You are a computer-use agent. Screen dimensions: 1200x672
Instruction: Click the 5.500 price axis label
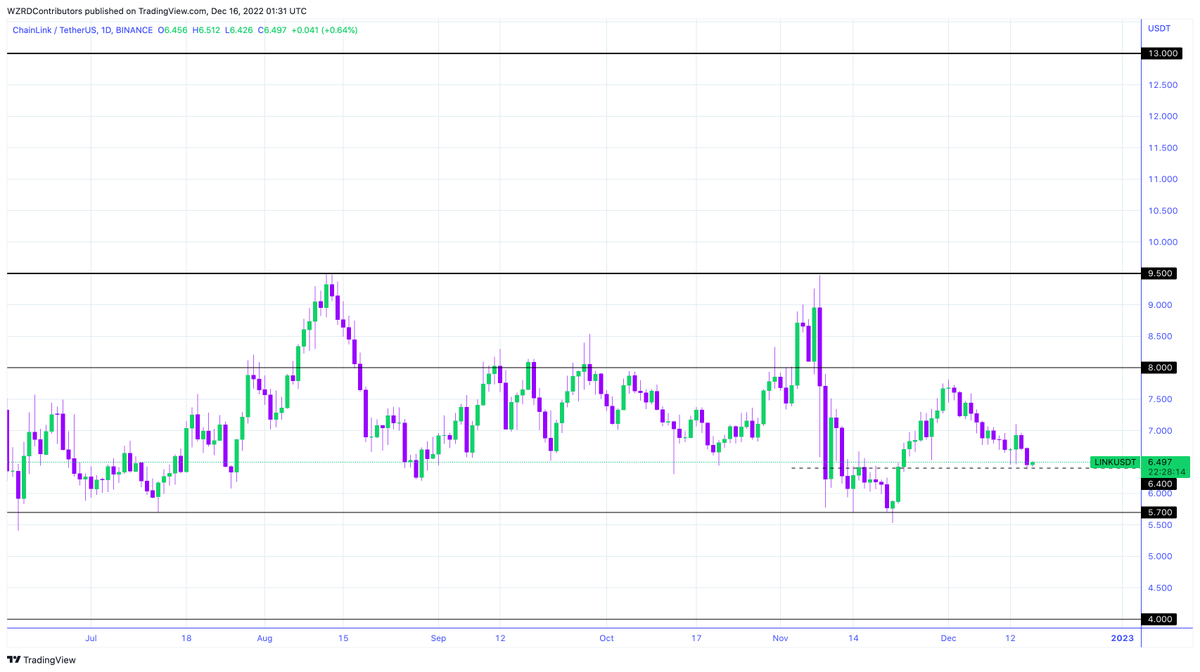coord(1160,525)
